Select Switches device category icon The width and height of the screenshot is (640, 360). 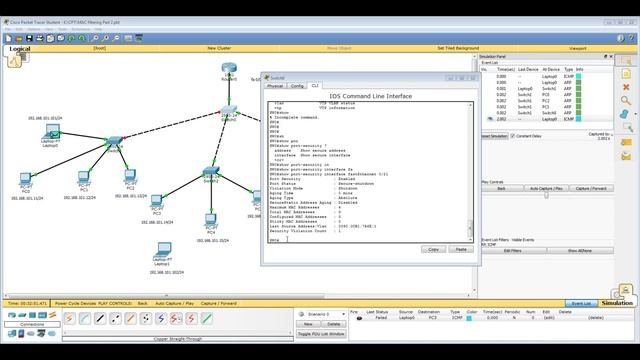point(22,315)
